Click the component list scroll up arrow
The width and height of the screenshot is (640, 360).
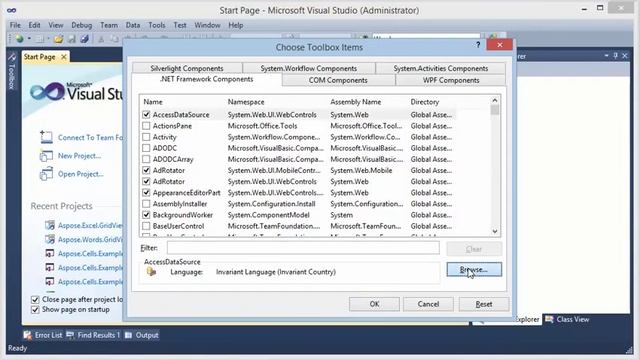[x=495, y=100]
